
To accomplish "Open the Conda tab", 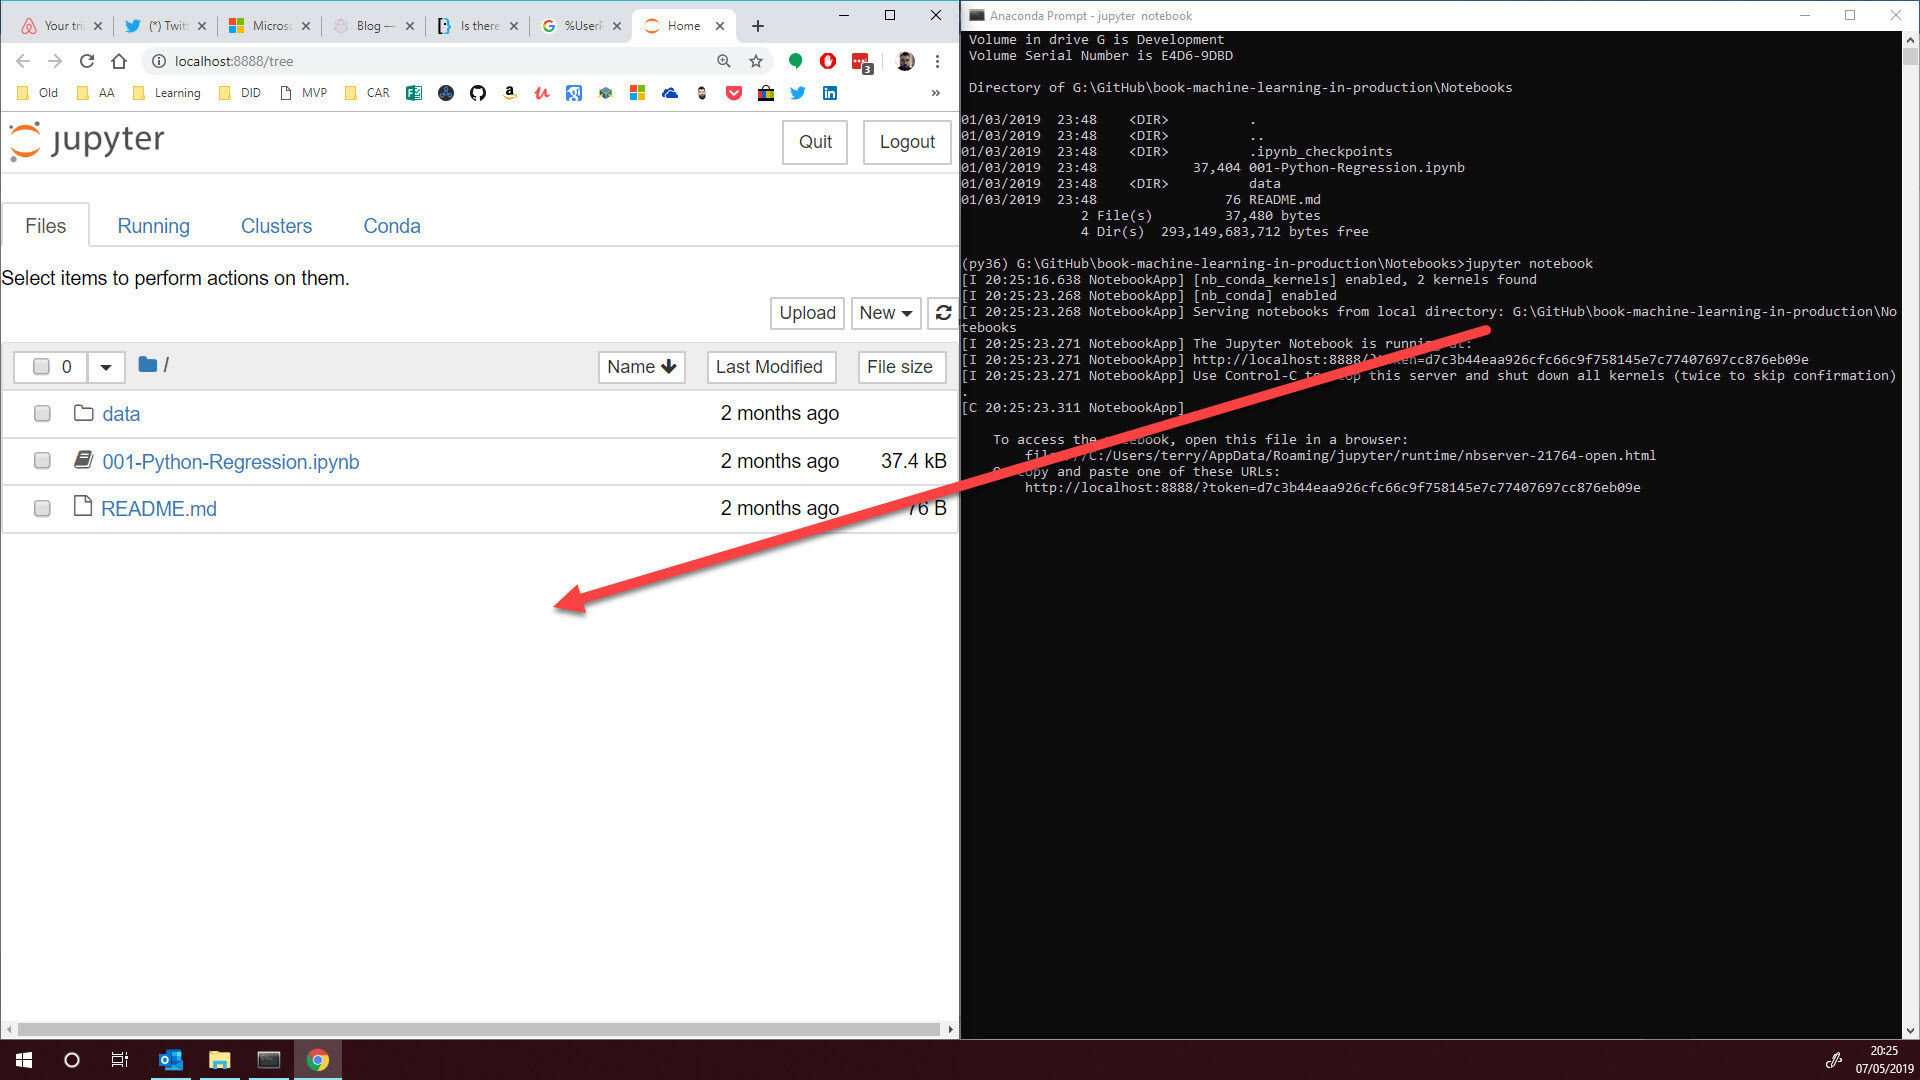I will click(391, 226).
